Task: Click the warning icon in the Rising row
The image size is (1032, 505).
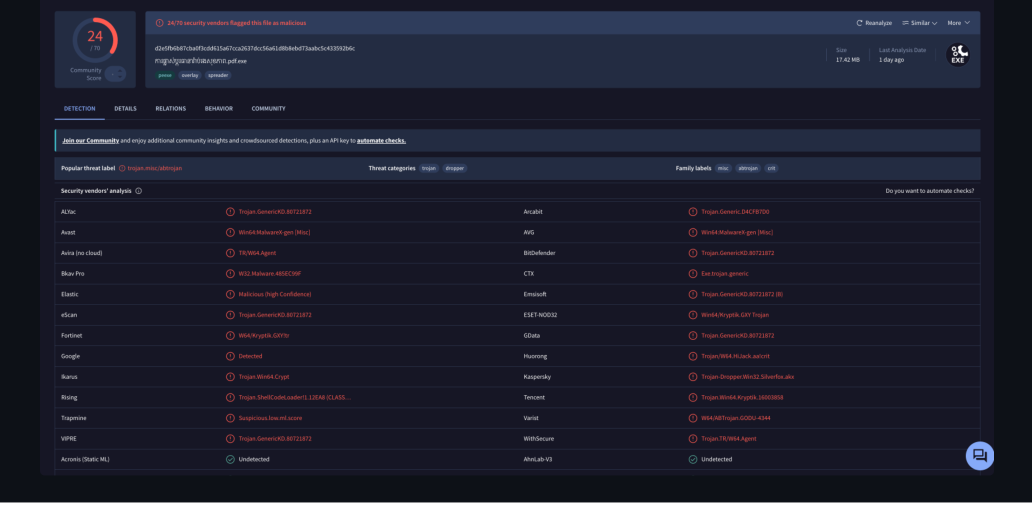Action: click(230, 398)
